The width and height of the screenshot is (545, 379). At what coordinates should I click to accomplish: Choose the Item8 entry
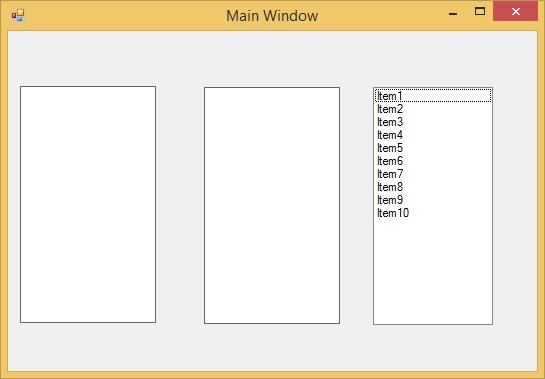433,187
